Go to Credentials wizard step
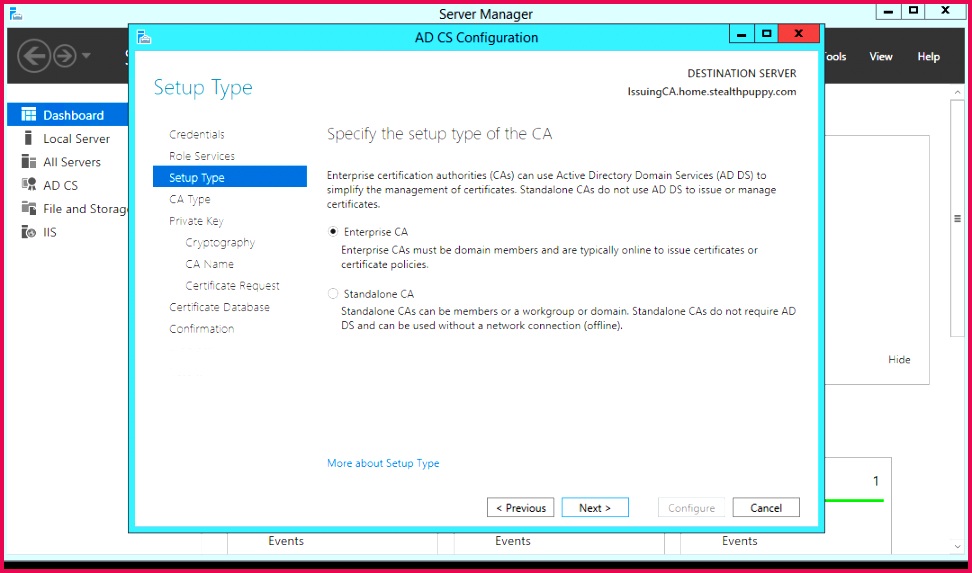Screen dimensions: 972x573 197,135
